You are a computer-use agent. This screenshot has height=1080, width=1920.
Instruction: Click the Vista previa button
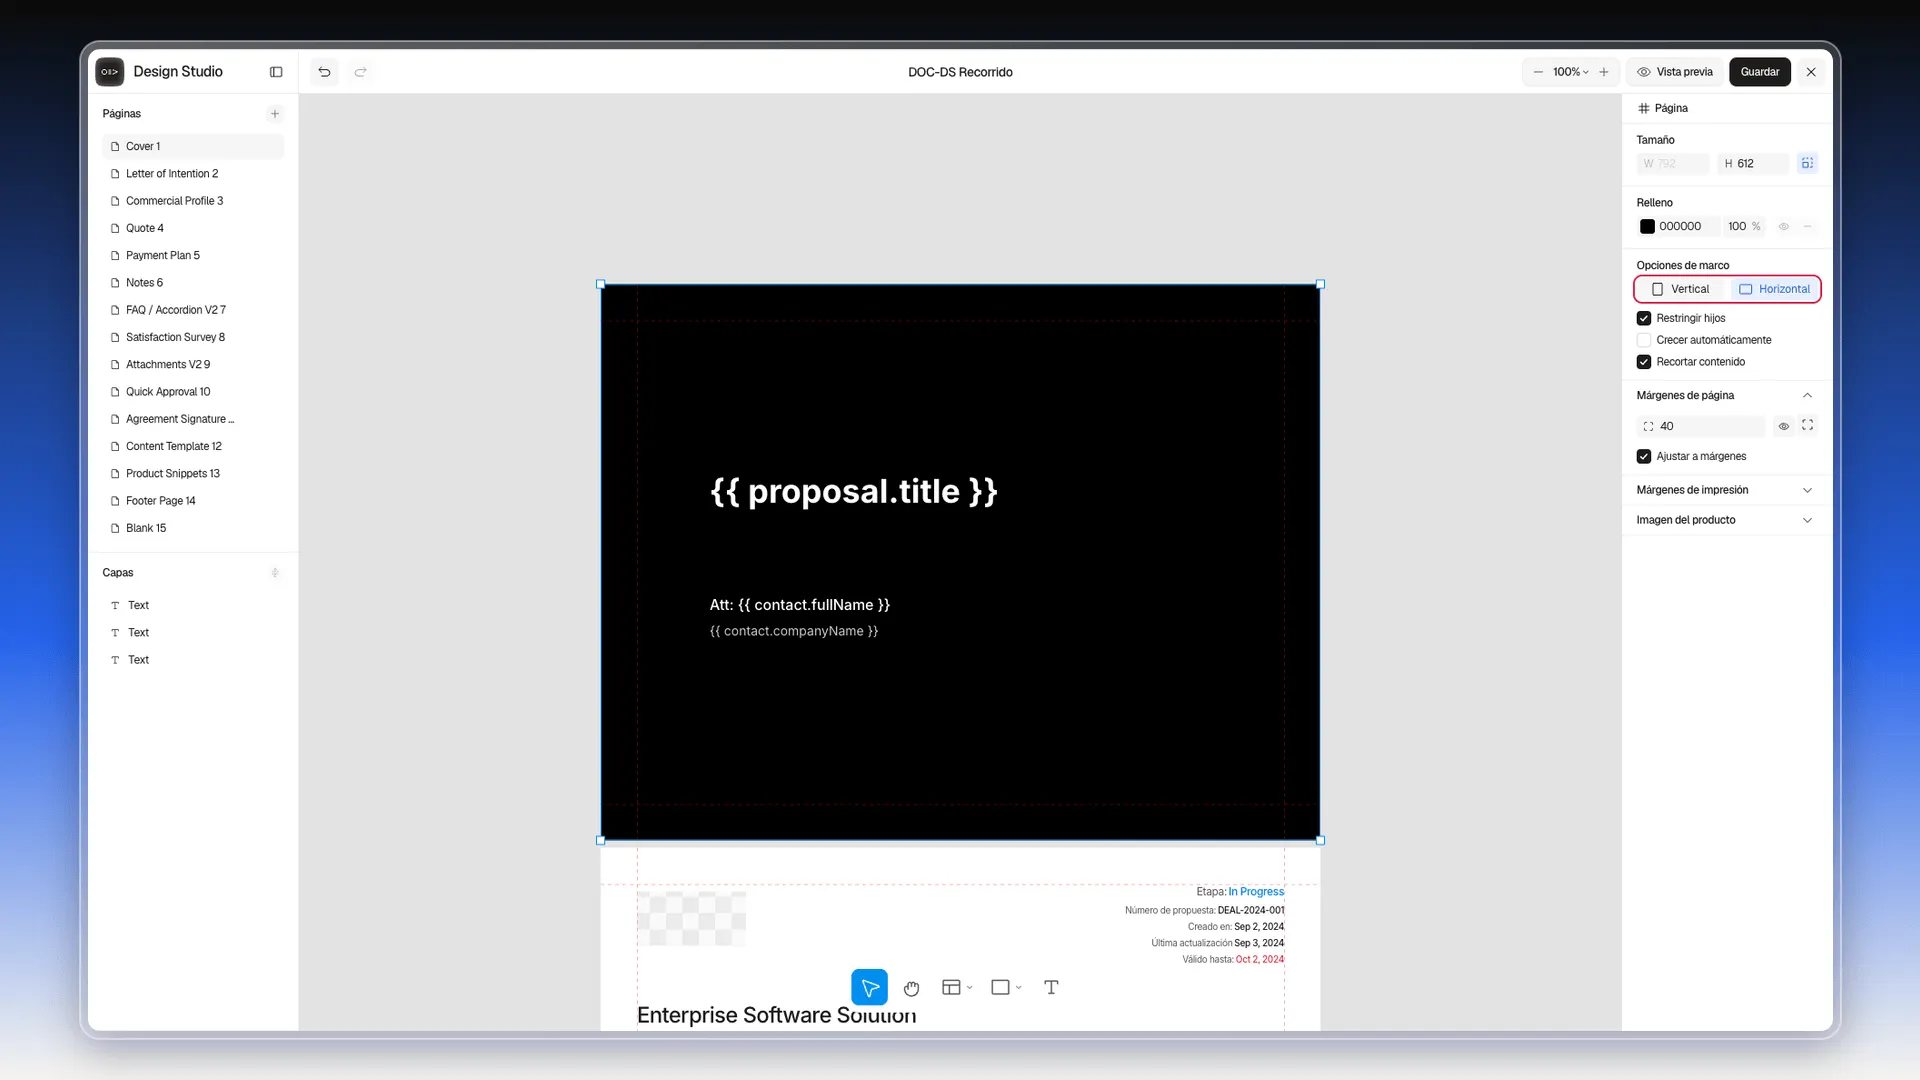click(x=1675, y=72)
